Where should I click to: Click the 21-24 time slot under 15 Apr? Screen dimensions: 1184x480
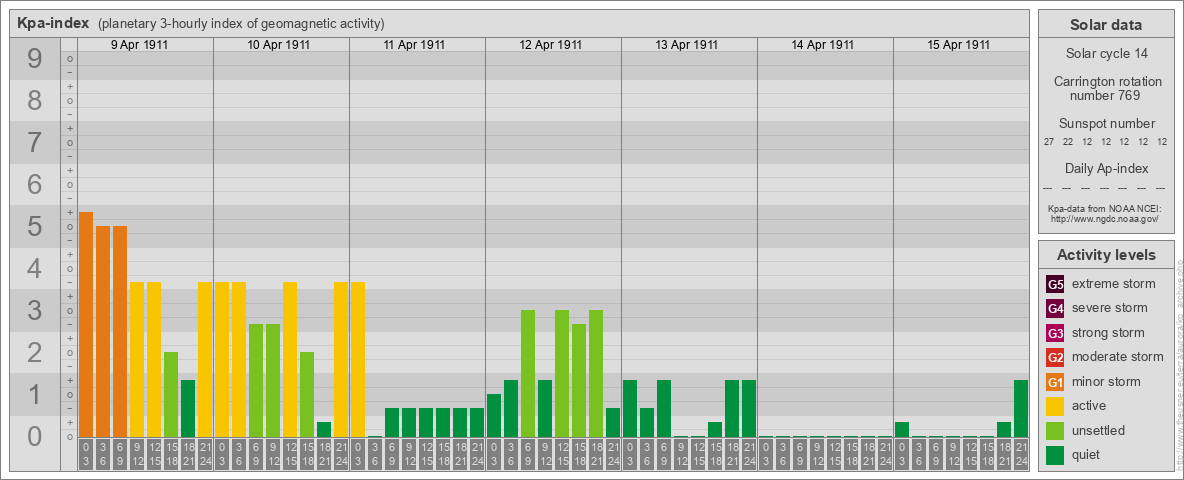(x=1021, y=454)
